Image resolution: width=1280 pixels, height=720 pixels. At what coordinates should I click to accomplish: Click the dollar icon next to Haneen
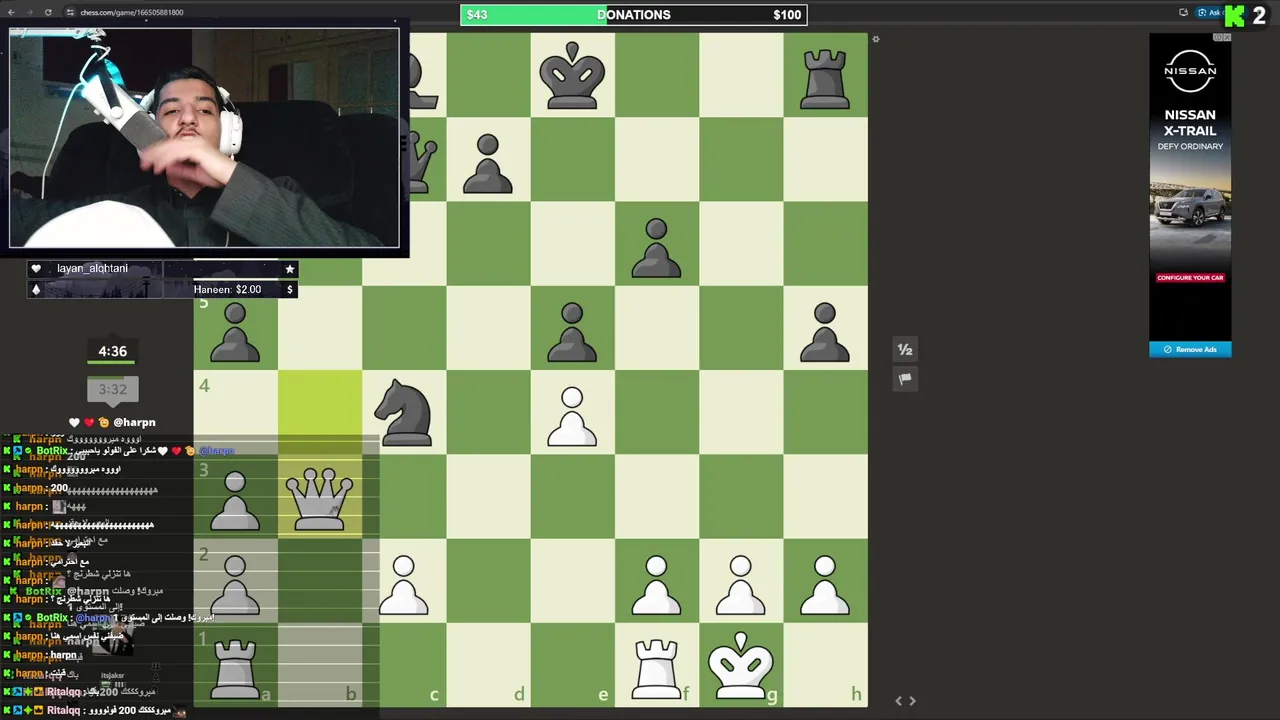tap(290, 290)
